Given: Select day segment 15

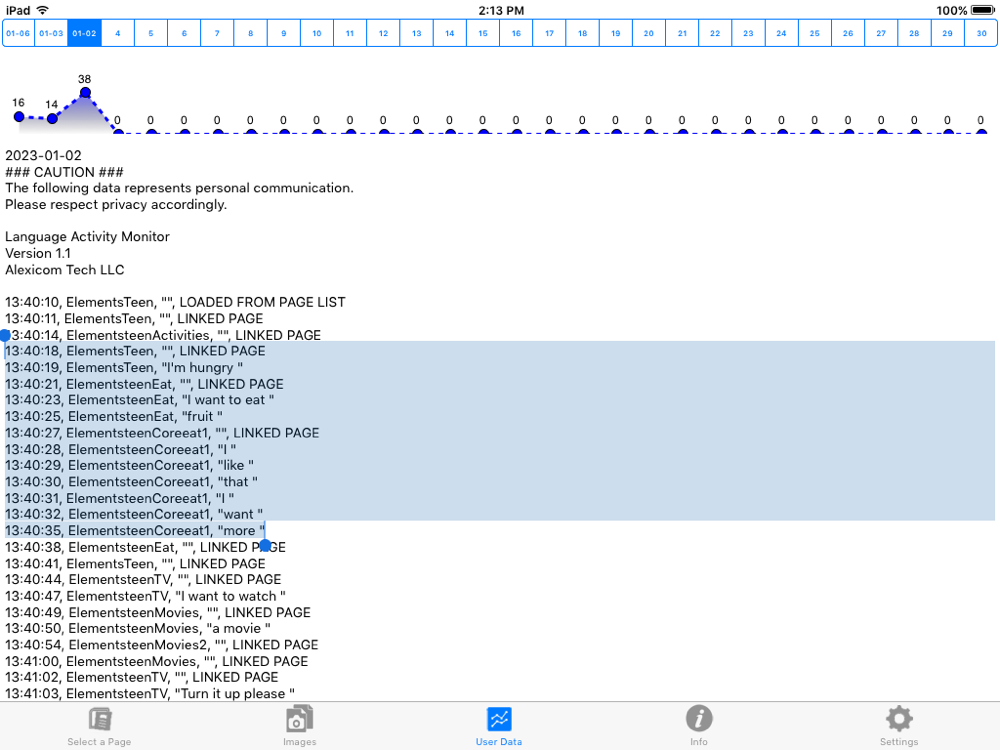Looking at the screenshot, I should tap(483, 33).
